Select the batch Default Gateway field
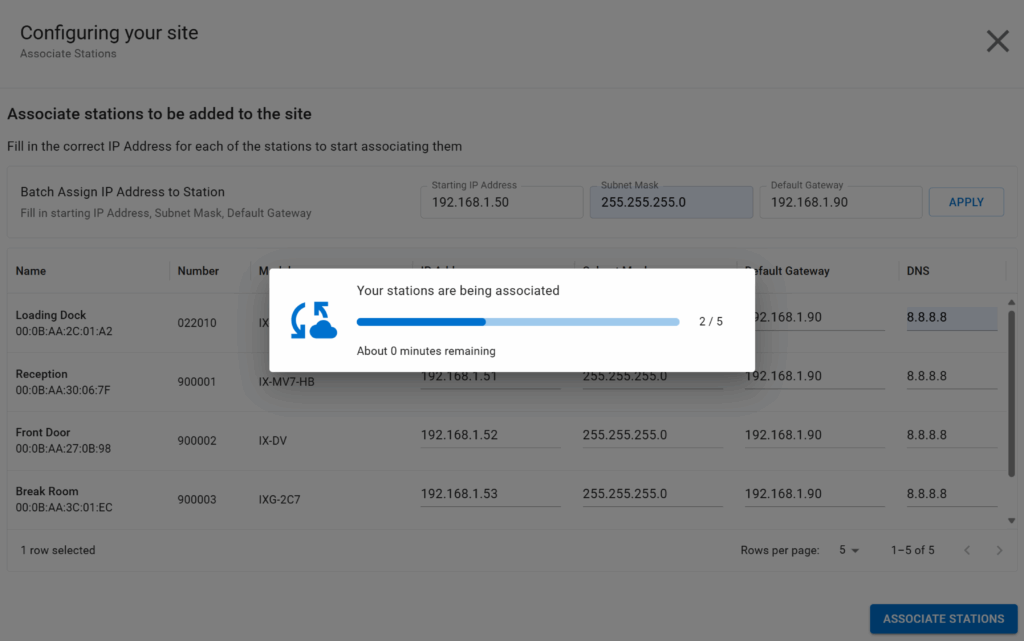The height and width of the screenshot is (641, 1024). tap(840, 202)
